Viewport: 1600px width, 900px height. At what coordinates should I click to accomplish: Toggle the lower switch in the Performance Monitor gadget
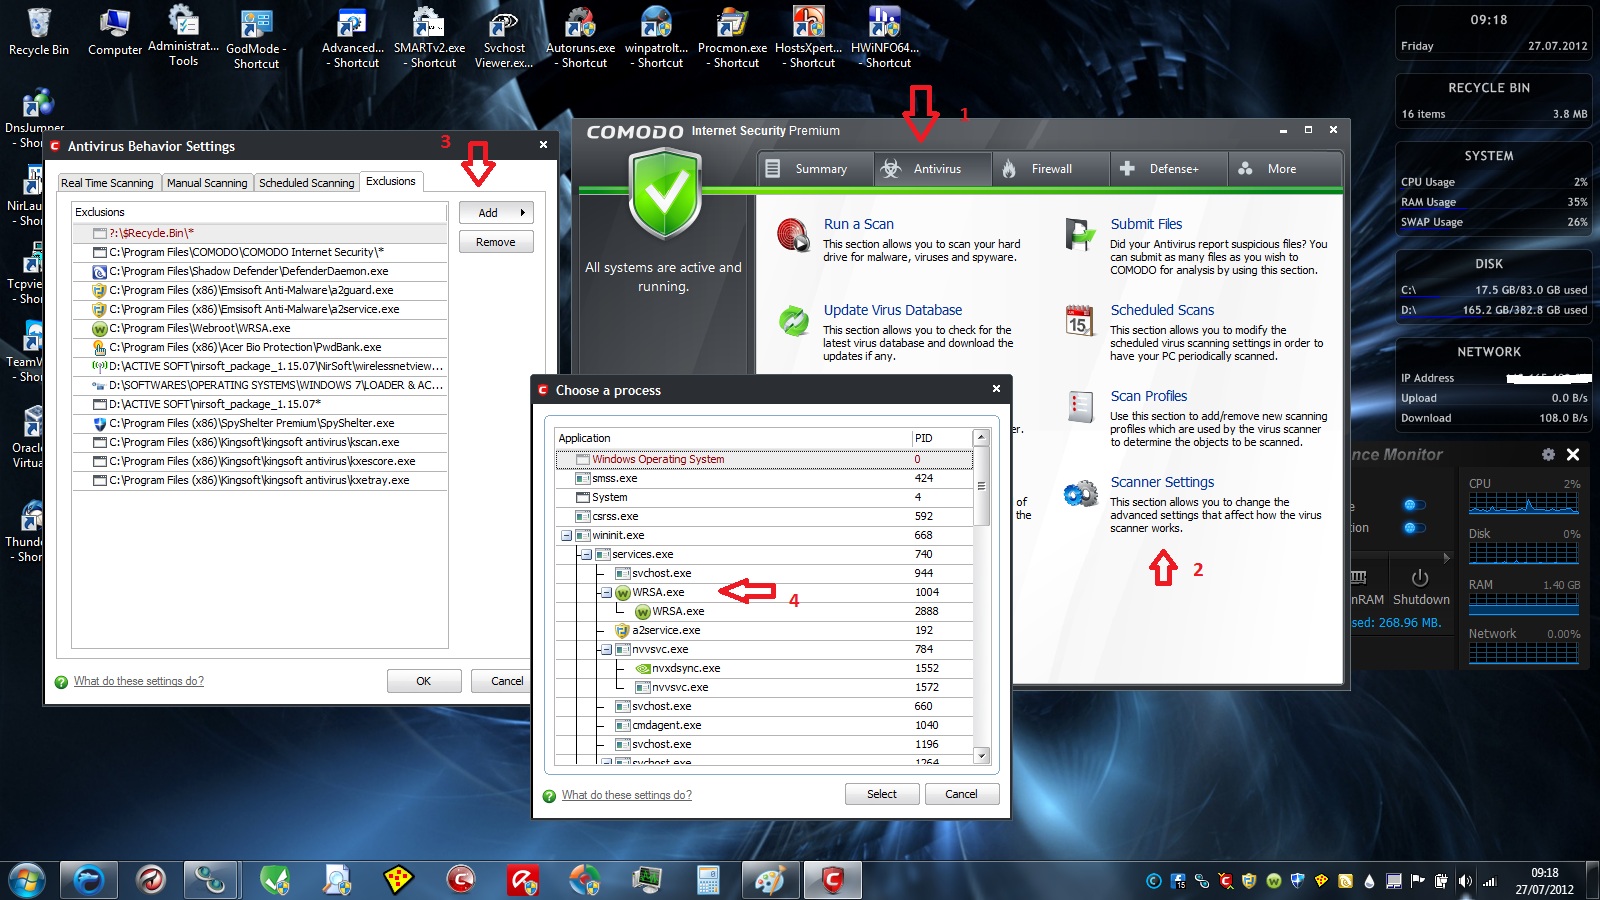coord(1414,527)
